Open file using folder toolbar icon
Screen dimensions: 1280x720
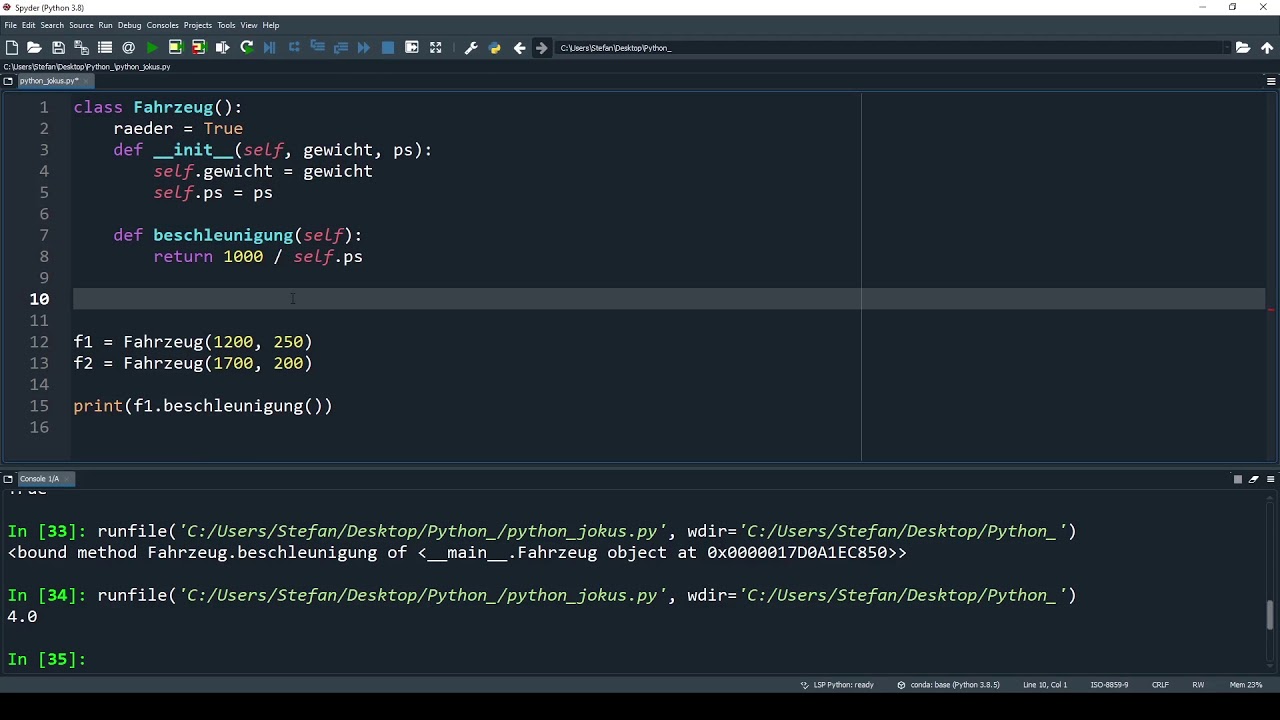point(34,48)
